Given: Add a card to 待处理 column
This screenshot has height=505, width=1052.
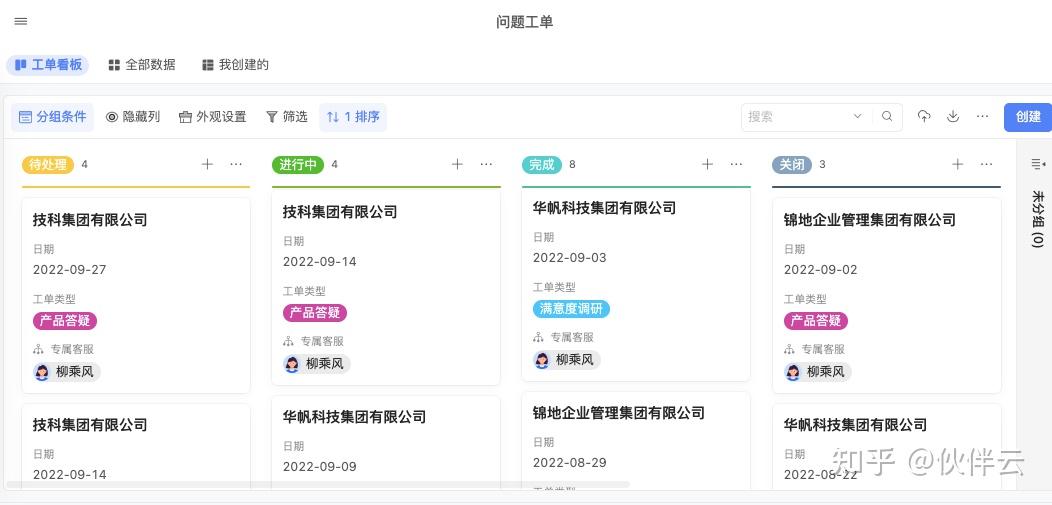Looking at the screenshot, I should pyautogui.click(x=207, y=164).
